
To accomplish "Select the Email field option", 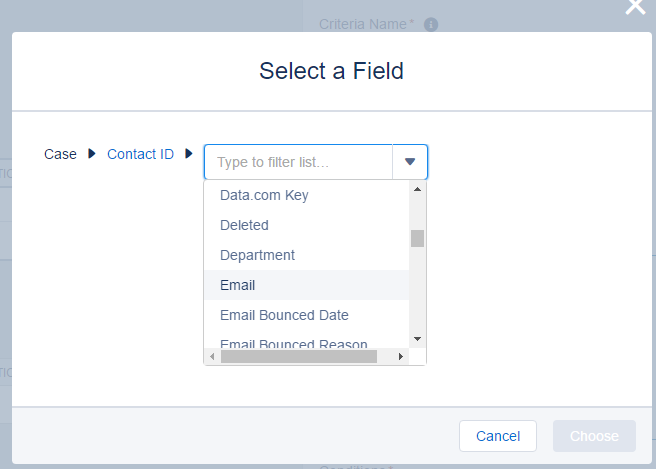I will pyautogui.click(x=238, y=285).
